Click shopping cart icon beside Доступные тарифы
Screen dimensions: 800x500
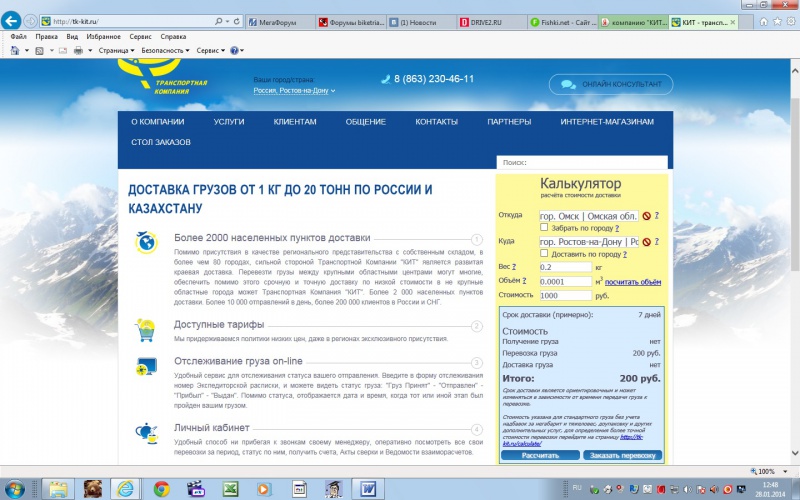pos(145,330)
